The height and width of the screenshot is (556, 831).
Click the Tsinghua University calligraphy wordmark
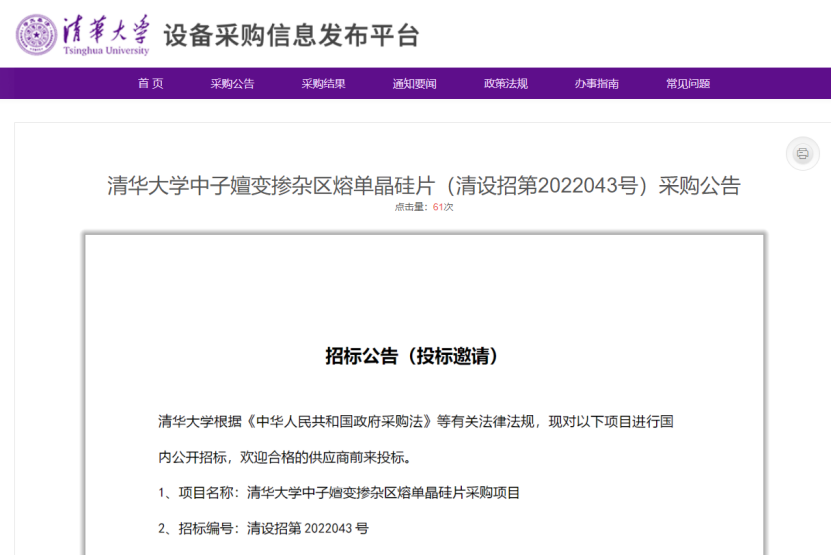[x=106, y=35]
